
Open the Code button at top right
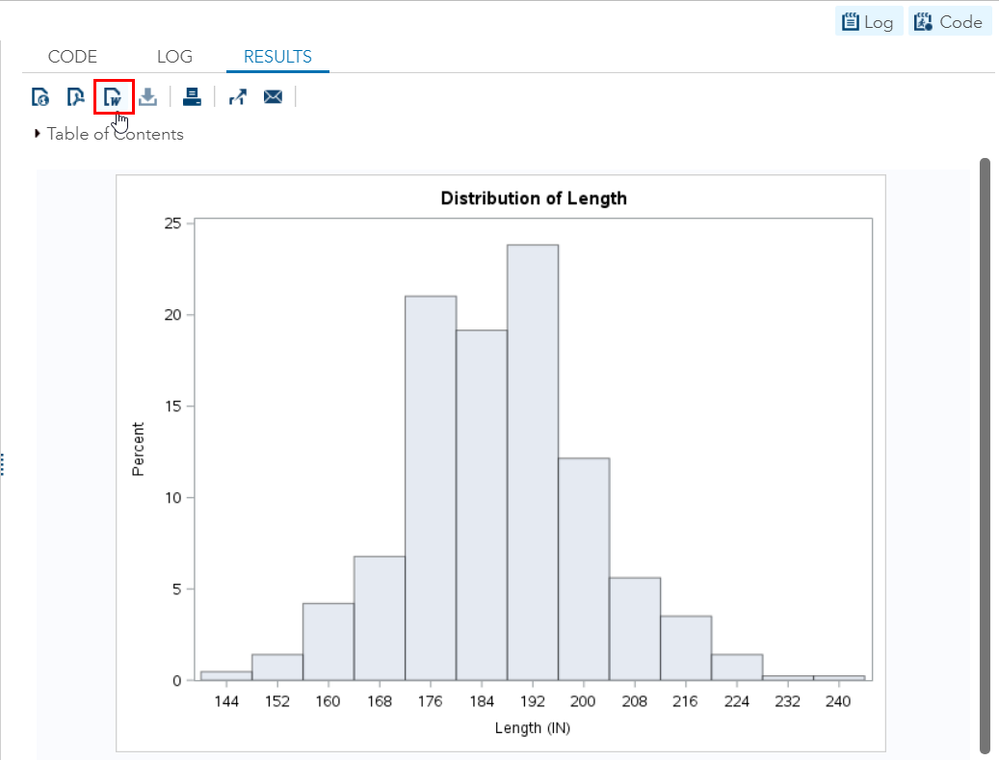click(x=949, y=22)
